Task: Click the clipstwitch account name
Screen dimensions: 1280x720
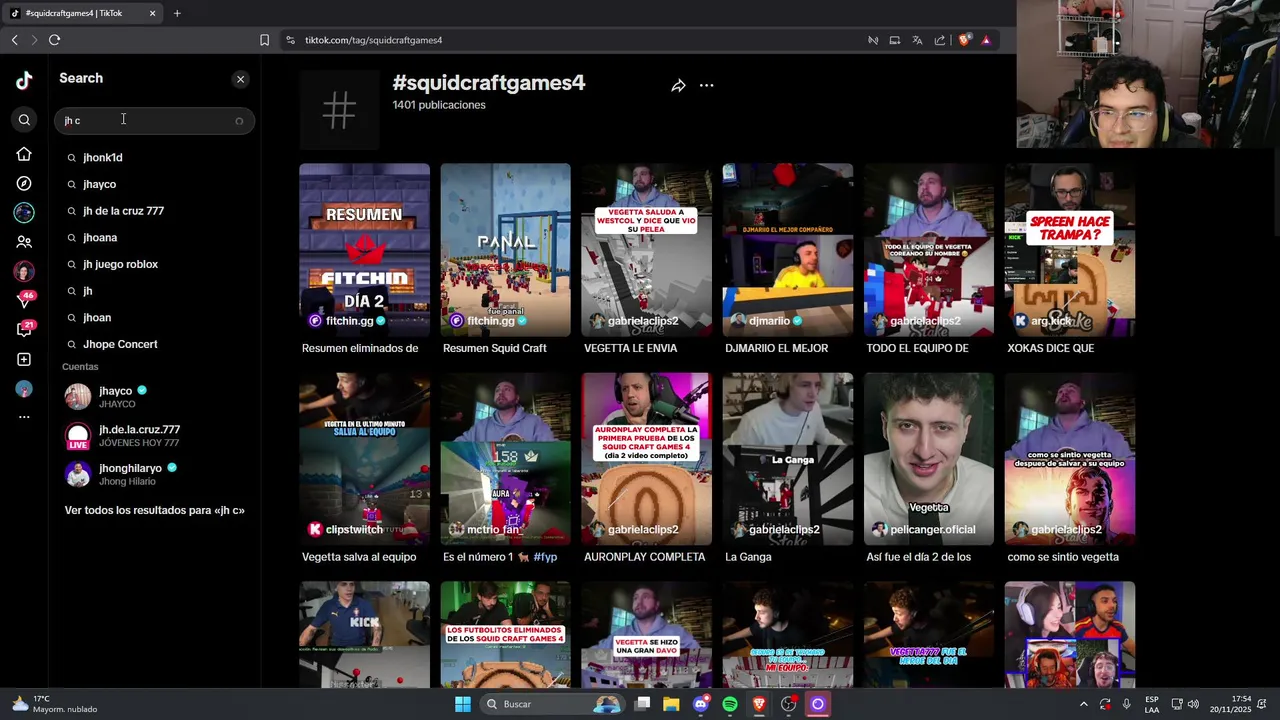Action: coord(354,530)
